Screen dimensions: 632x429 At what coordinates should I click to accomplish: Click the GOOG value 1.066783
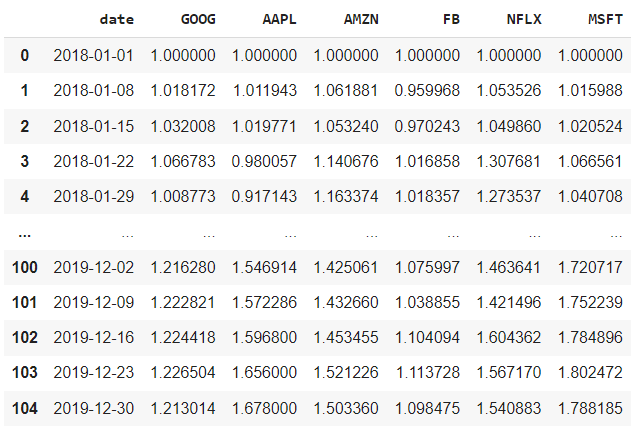(x=182, y=161)
